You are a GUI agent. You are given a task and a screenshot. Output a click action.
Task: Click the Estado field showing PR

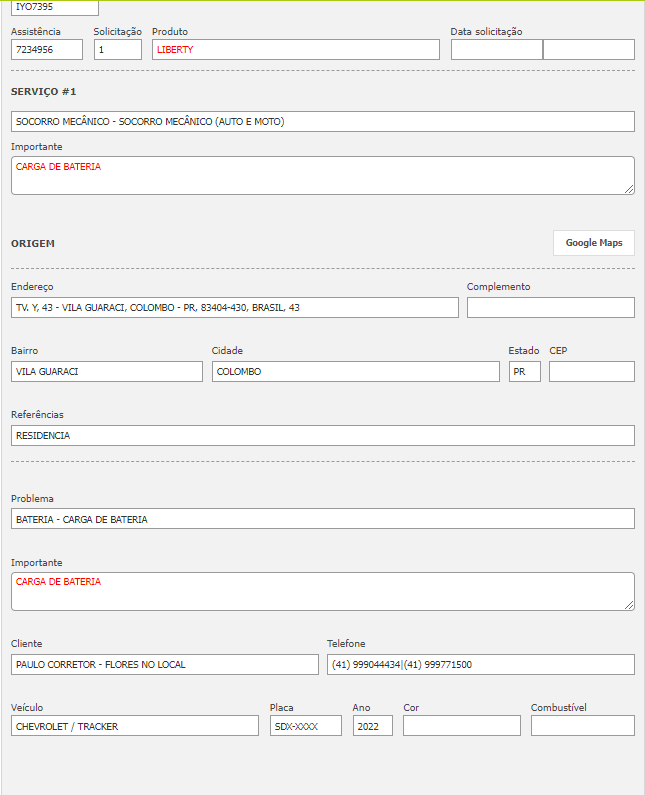click(x=524, y=371)
